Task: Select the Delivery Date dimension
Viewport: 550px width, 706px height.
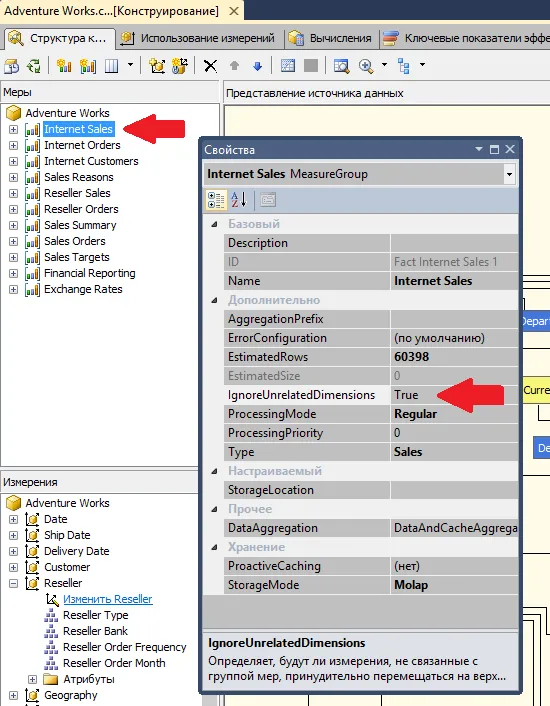Action: [x=77, y=551]
